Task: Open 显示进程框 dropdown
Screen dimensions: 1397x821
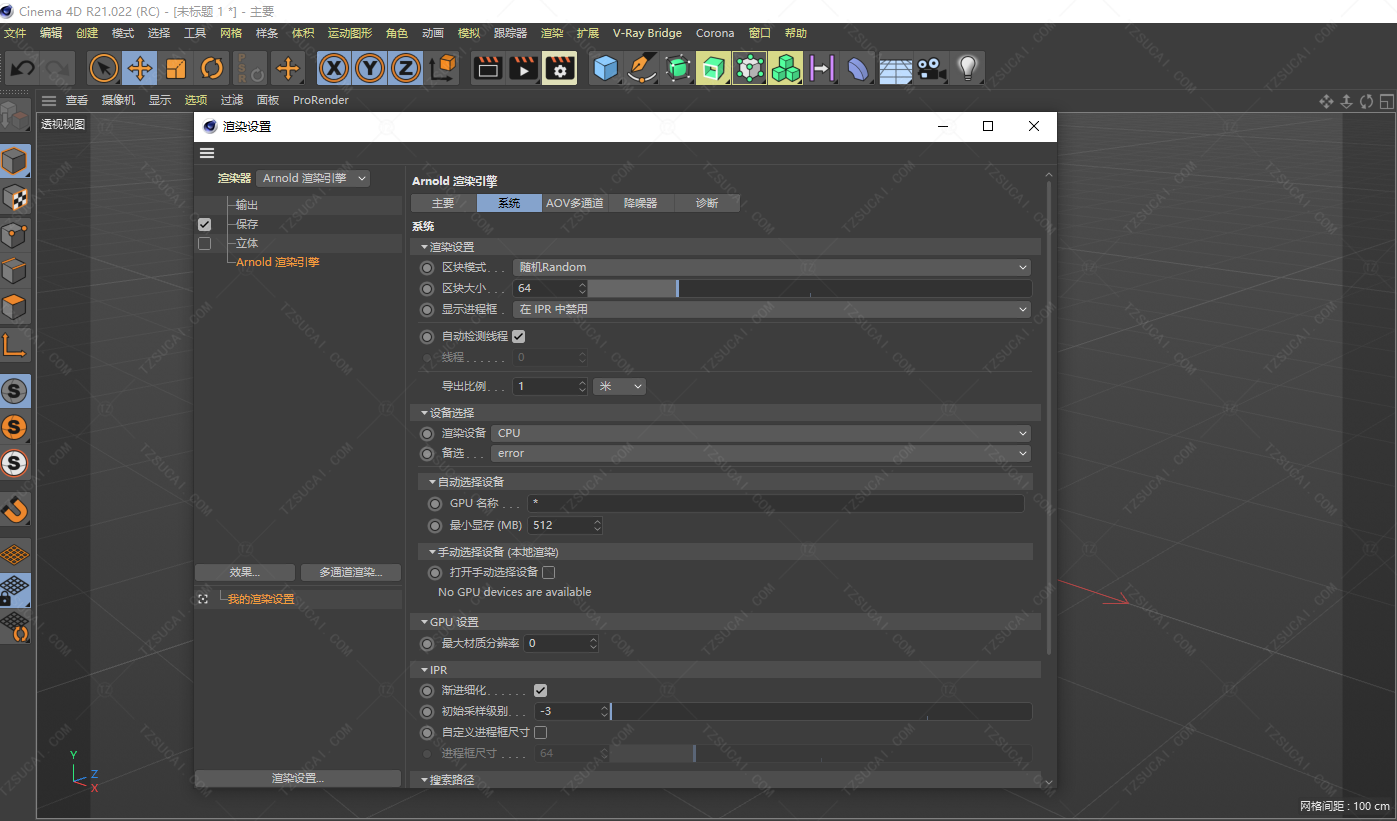Action: tap(772, 309)
